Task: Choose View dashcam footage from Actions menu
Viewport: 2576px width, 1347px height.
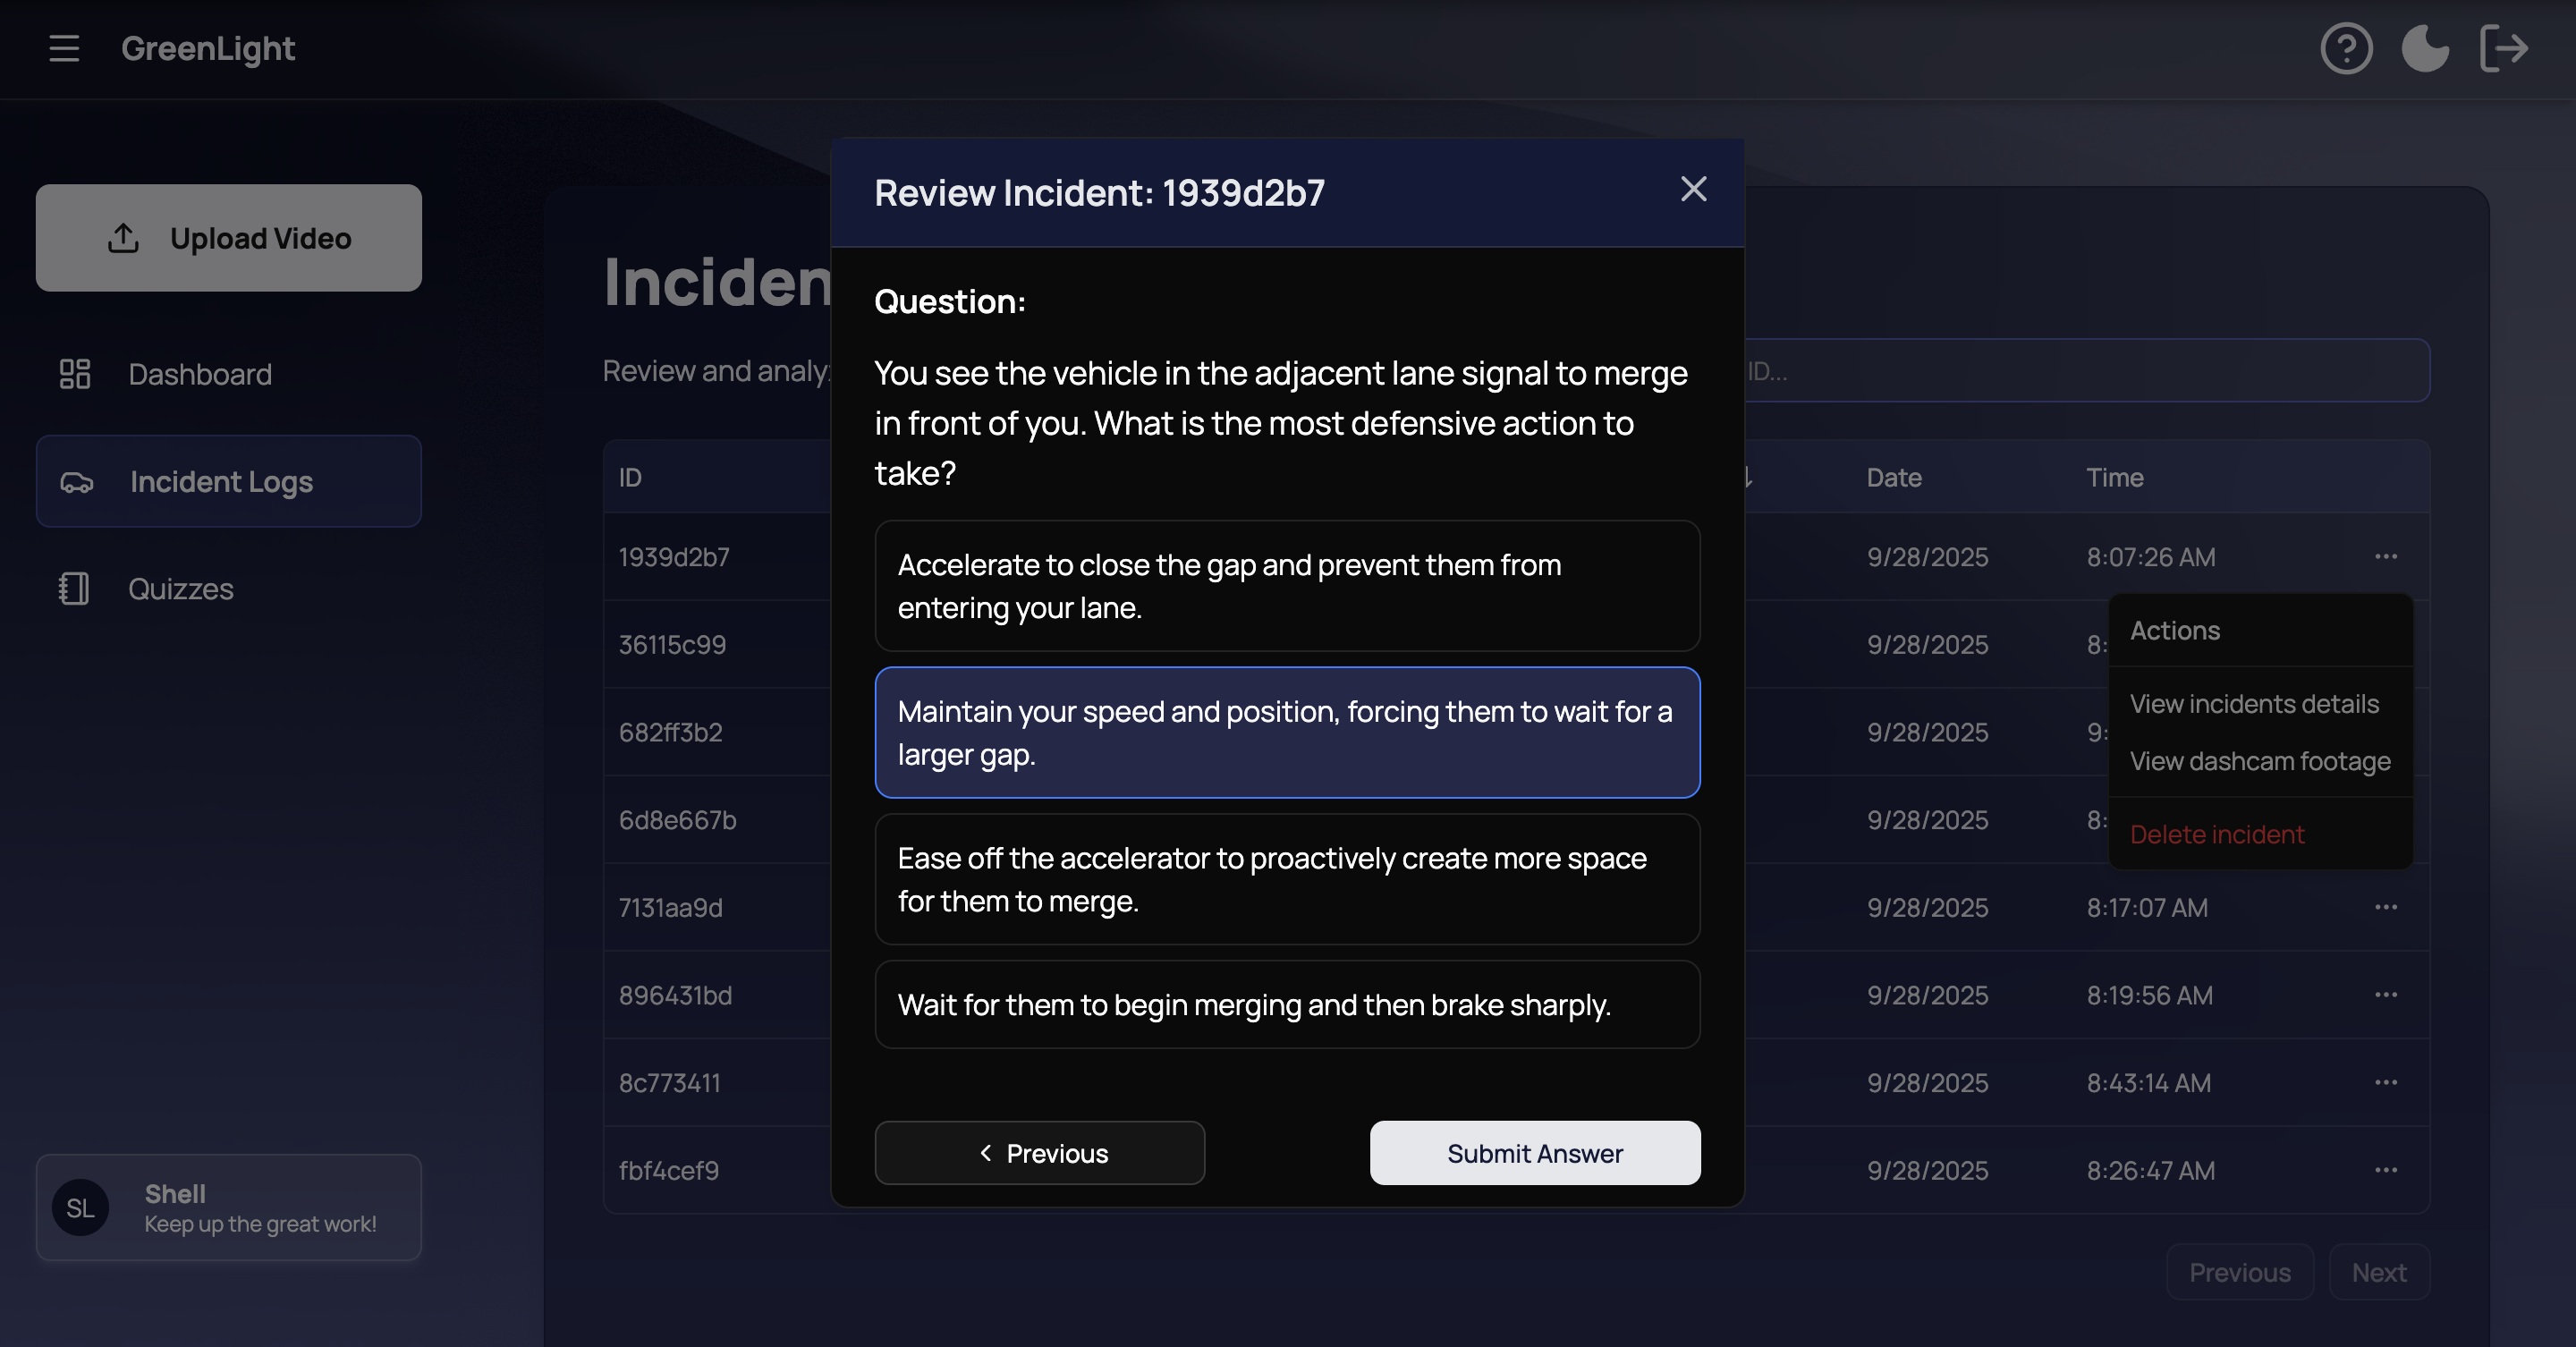Action: click(x=2259, y=761)
